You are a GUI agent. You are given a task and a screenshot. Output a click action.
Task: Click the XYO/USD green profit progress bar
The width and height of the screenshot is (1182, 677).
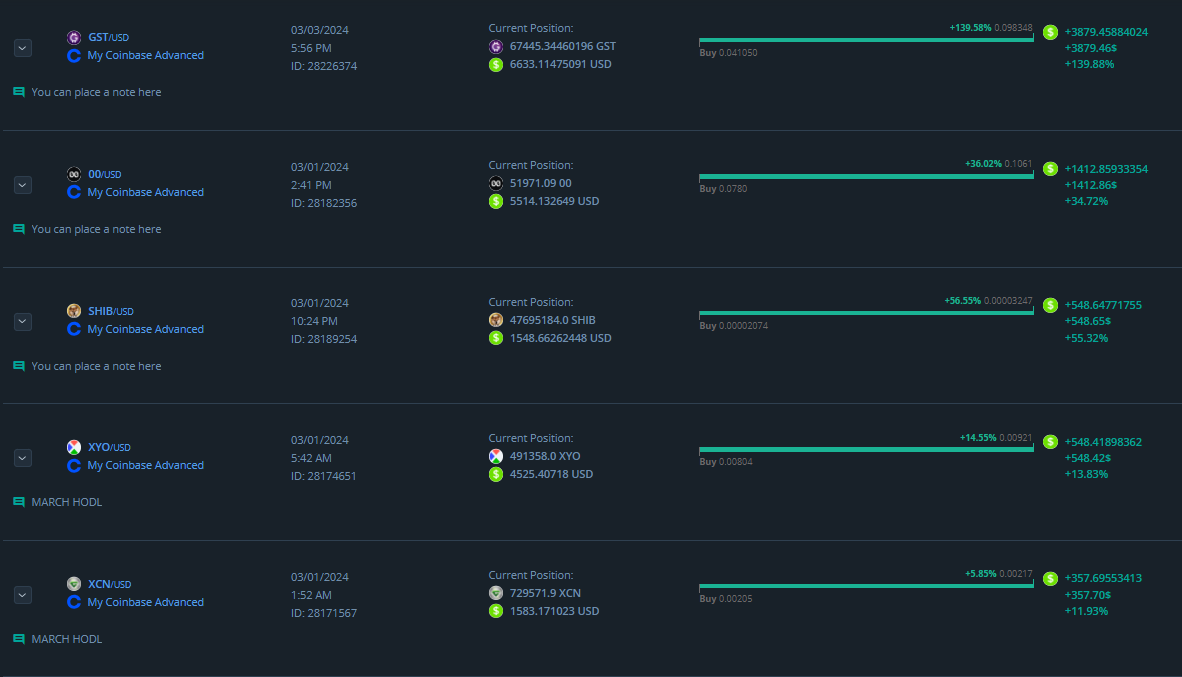click(x=866, y=449)
